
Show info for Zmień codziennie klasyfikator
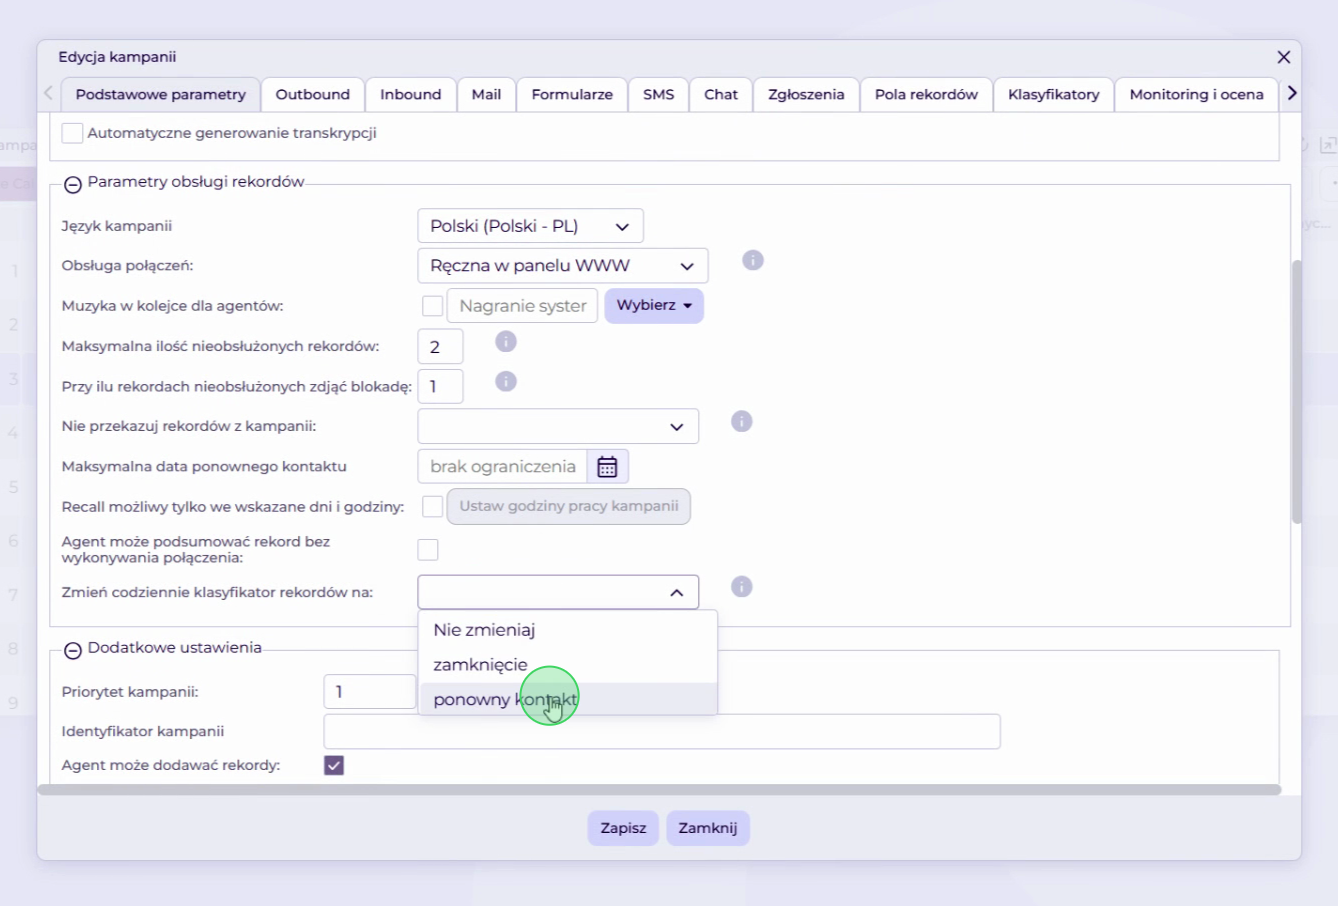click(x=741, y=587)
